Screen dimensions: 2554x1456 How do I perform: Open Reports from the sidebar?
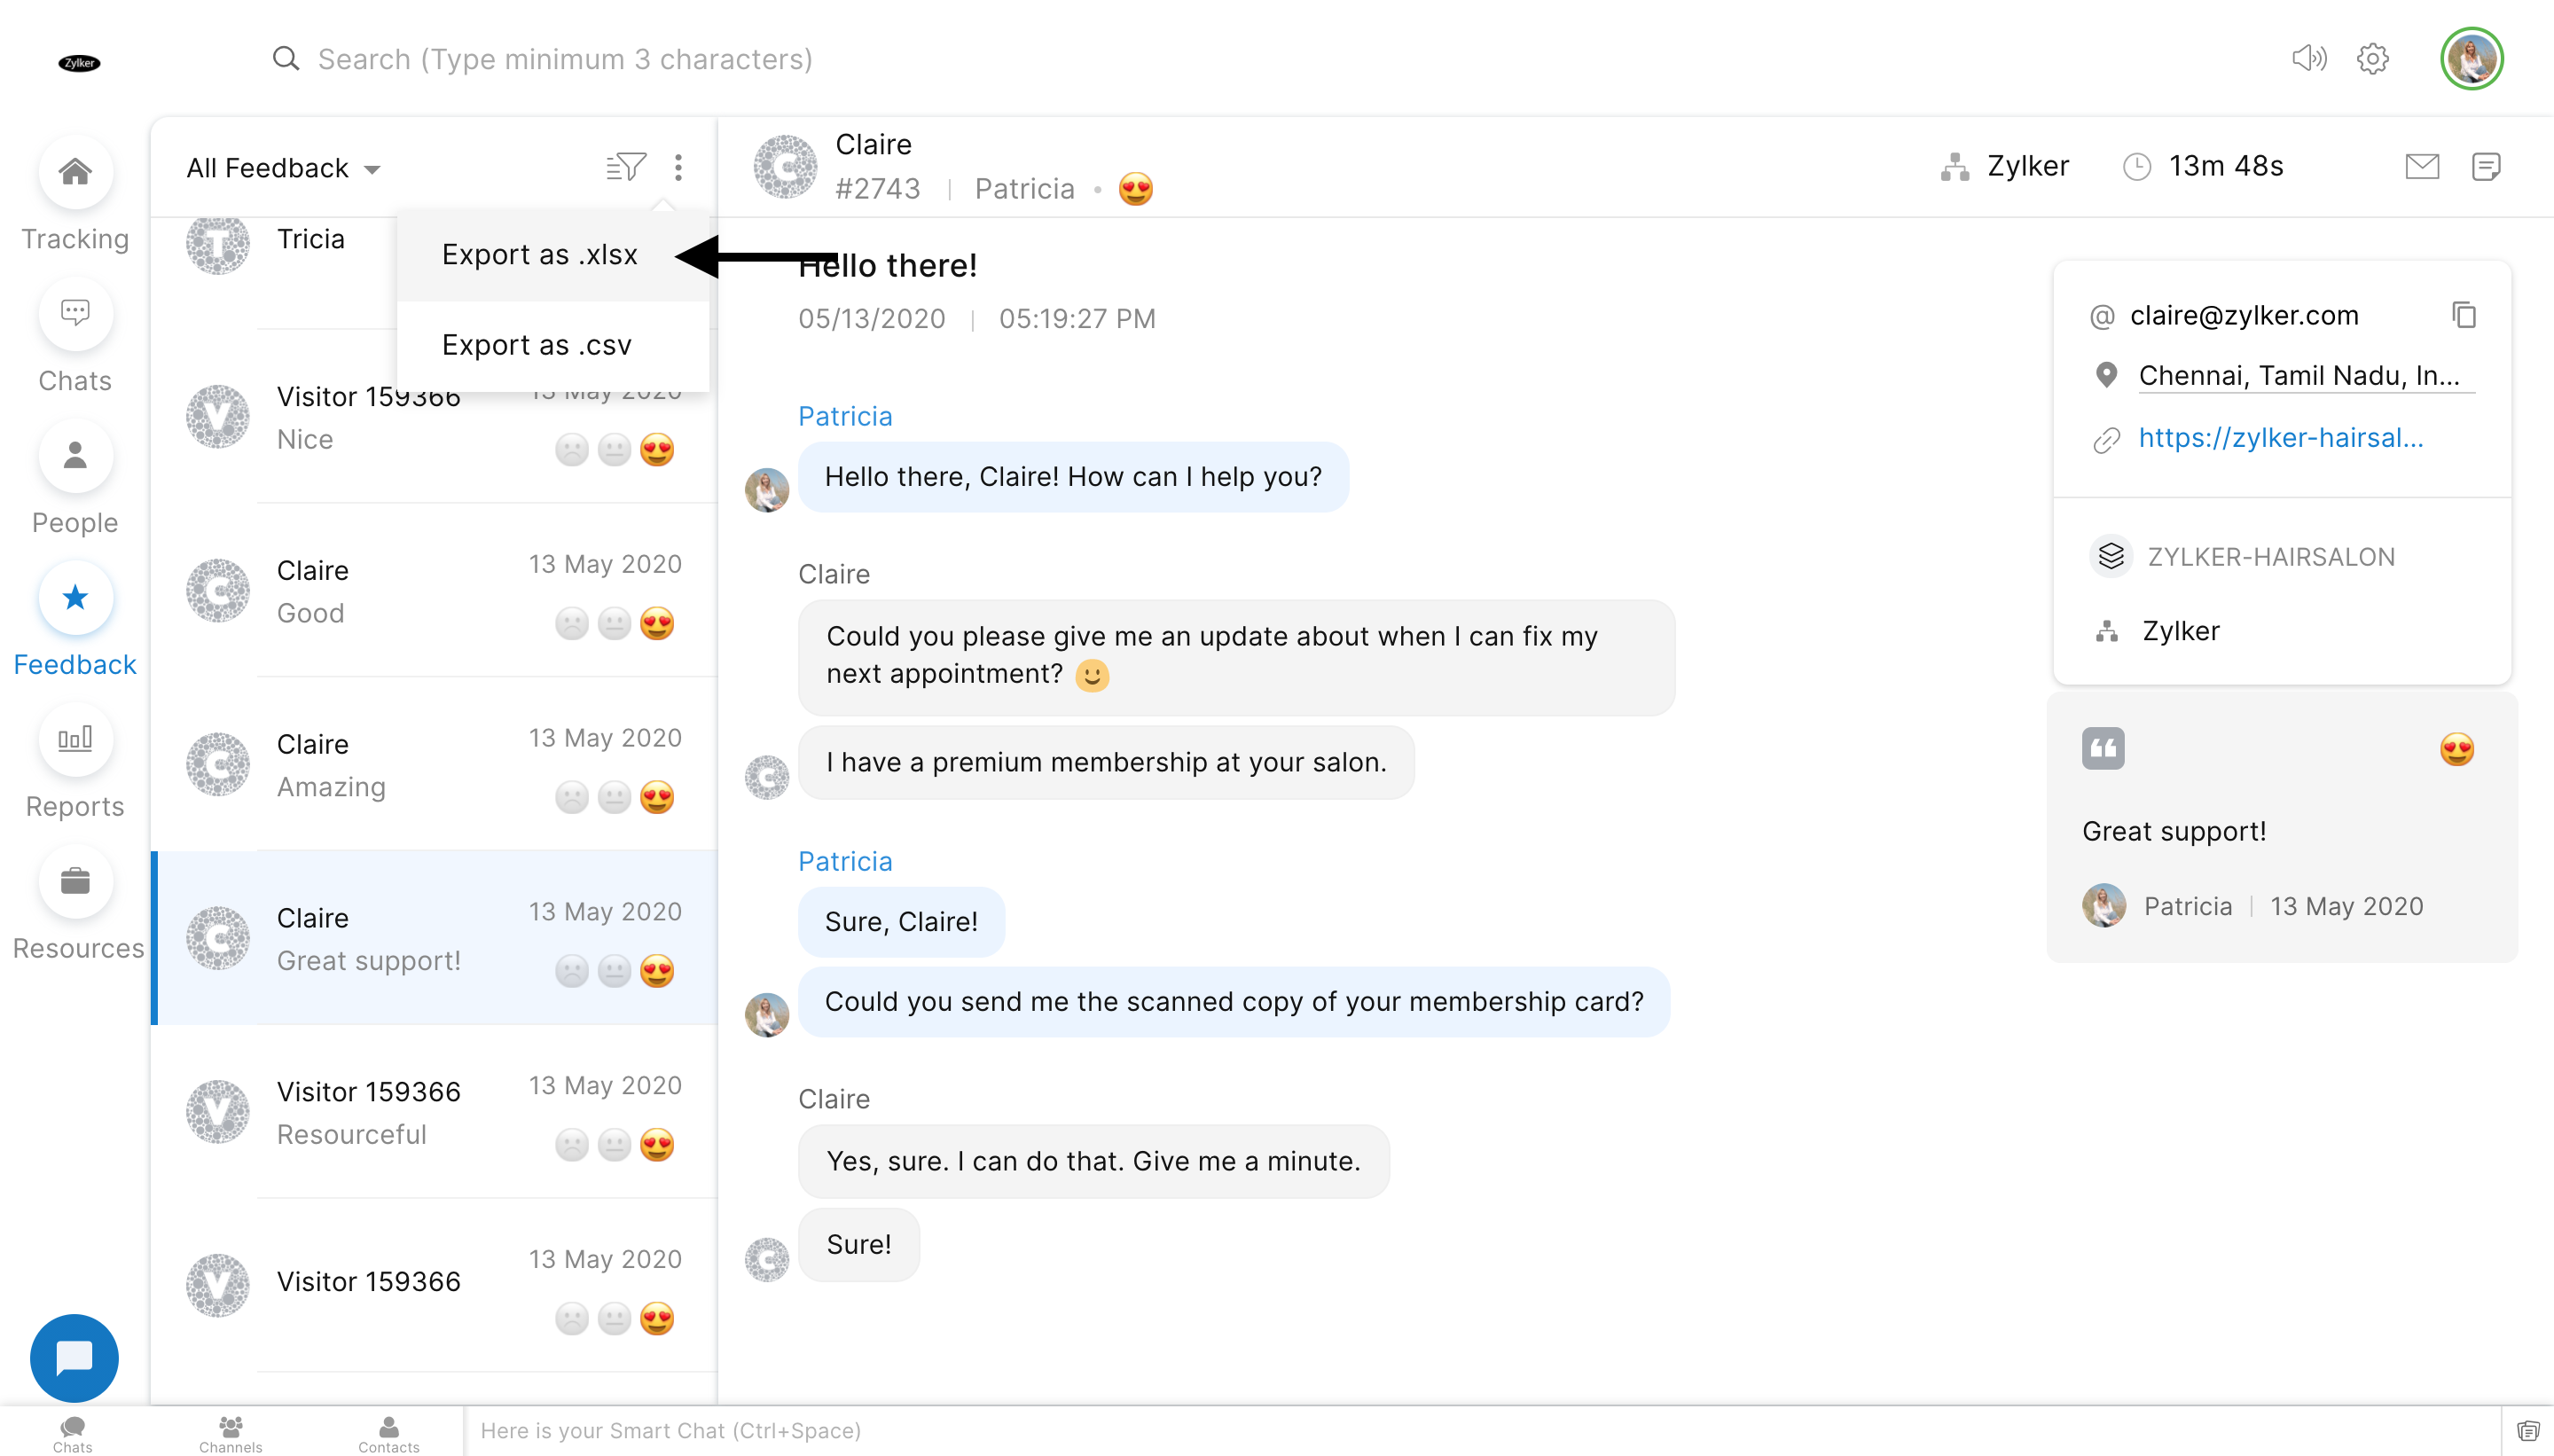coord(75,740)
